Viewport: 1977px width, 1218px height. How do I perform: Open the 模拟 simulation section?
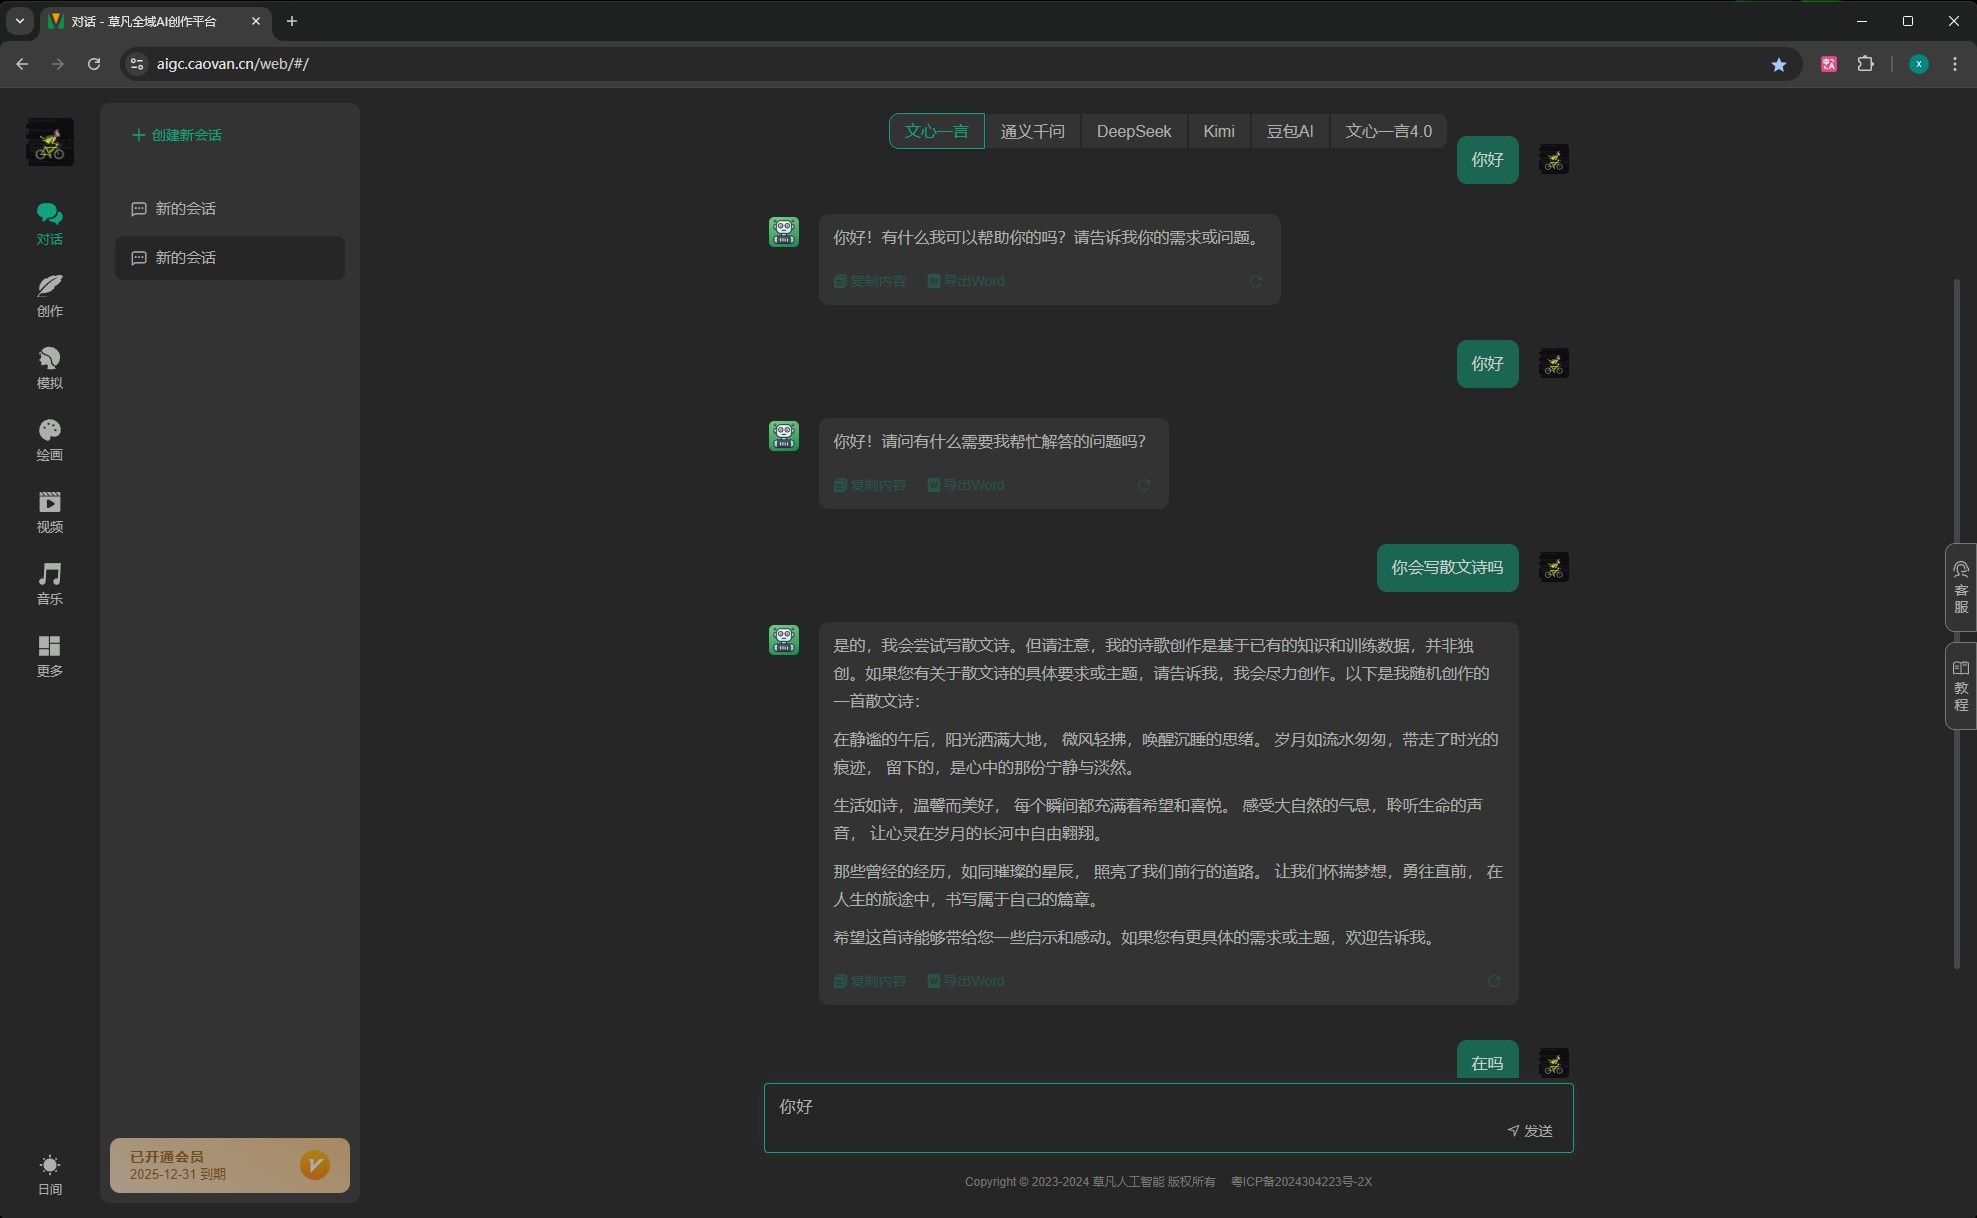[x=49, y=368]
